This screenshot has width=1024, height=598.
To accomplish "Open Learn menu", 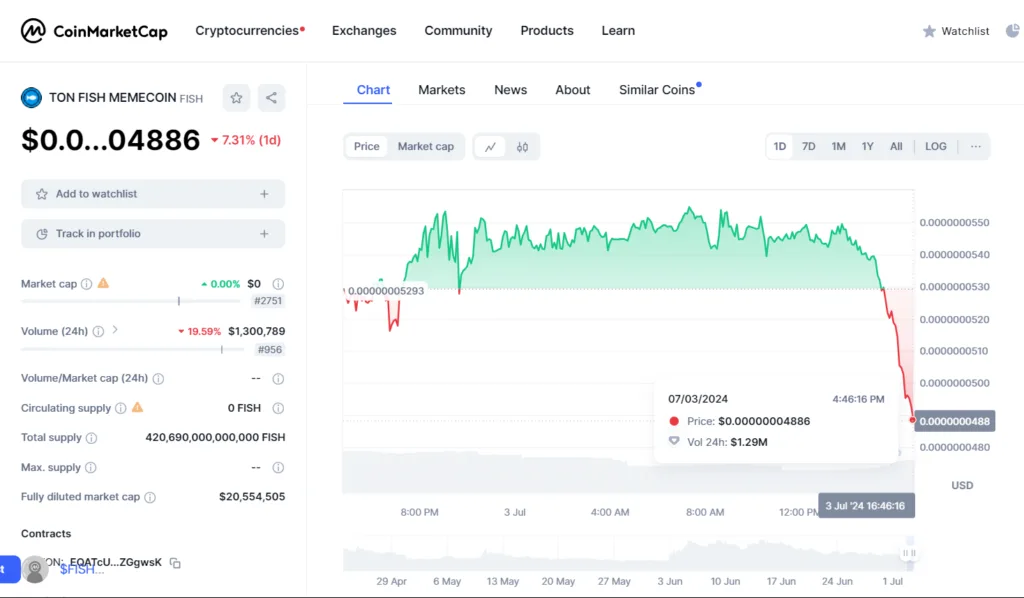I will 618,31.
